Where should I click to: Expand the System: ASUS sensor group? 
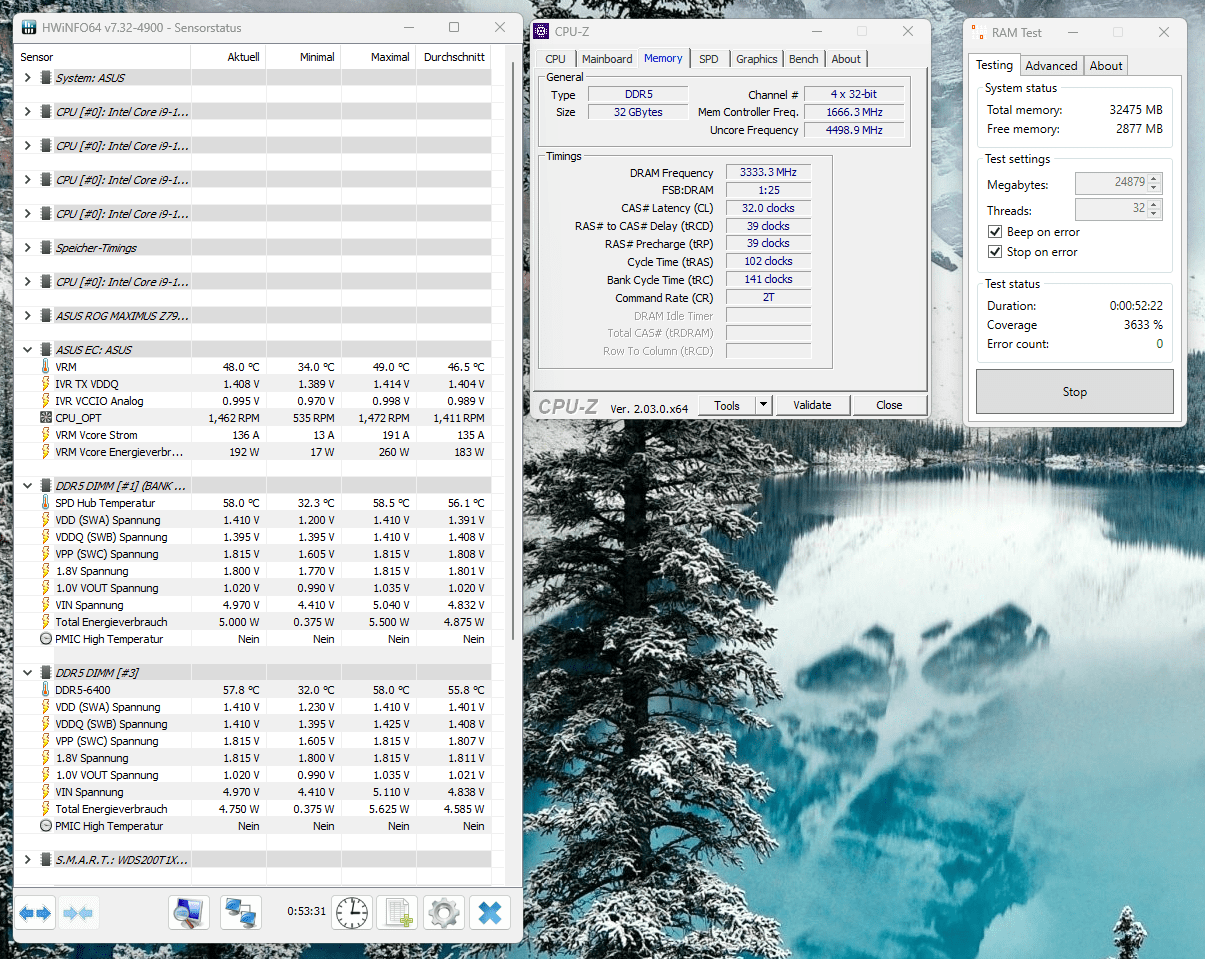(x=28, y=78)
